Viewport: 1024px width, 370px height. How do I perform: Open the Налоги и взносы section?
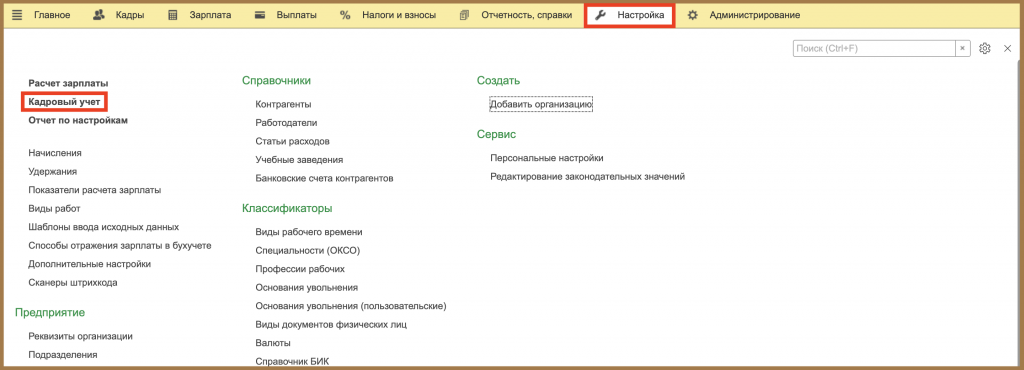(x=399, y=15)
